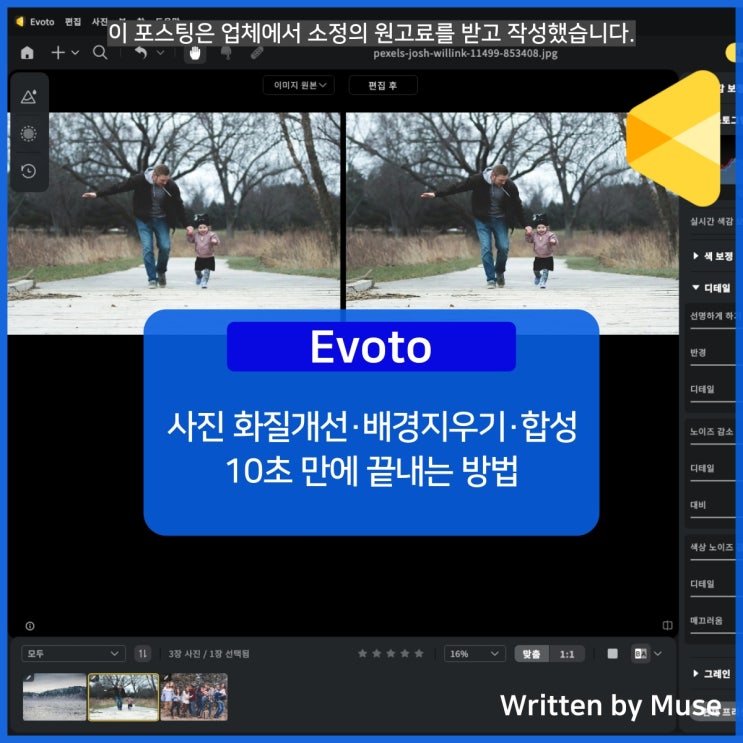Rate the photo with the third star
The image size is (743, 743).
pyautogui.click(x=391, y=653)
